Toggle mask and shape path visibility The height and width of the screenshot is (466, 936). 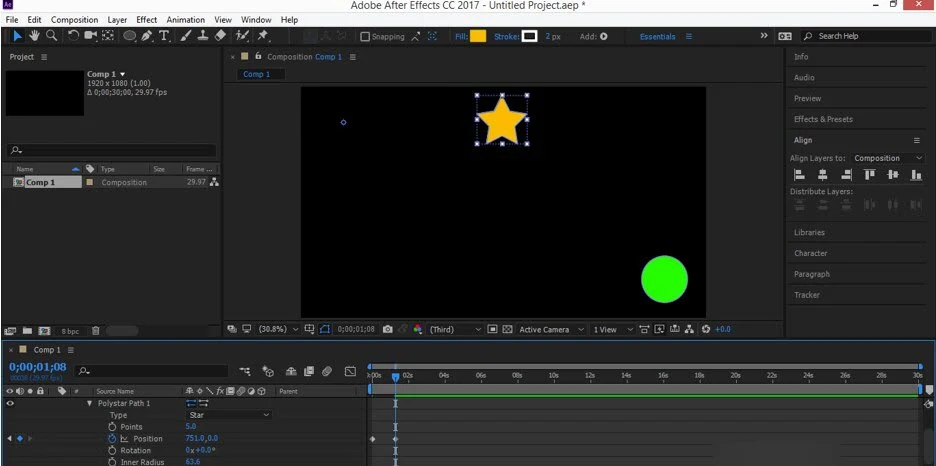click(325, 329)
